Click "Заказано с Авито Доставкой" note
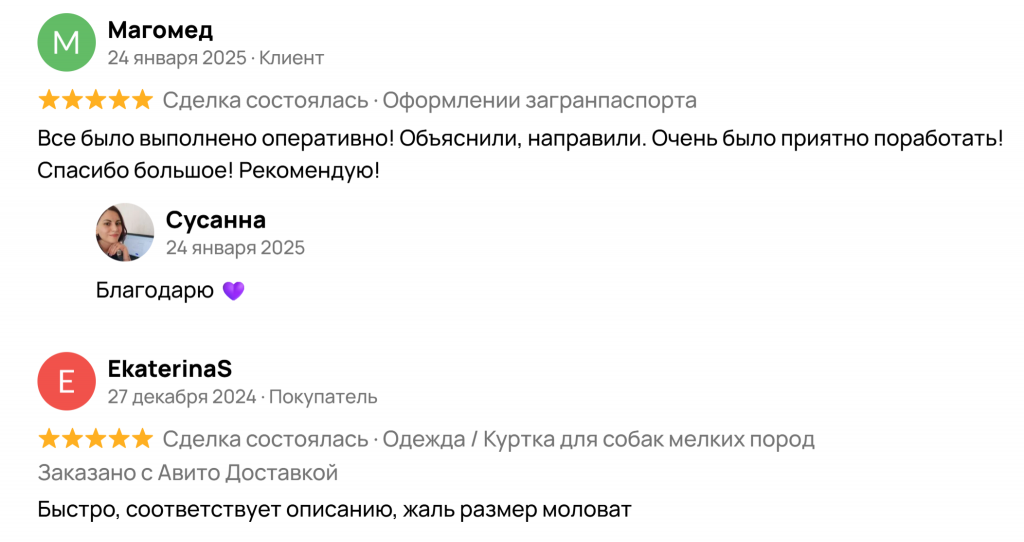1024x542 pixels. pos(188,473)
